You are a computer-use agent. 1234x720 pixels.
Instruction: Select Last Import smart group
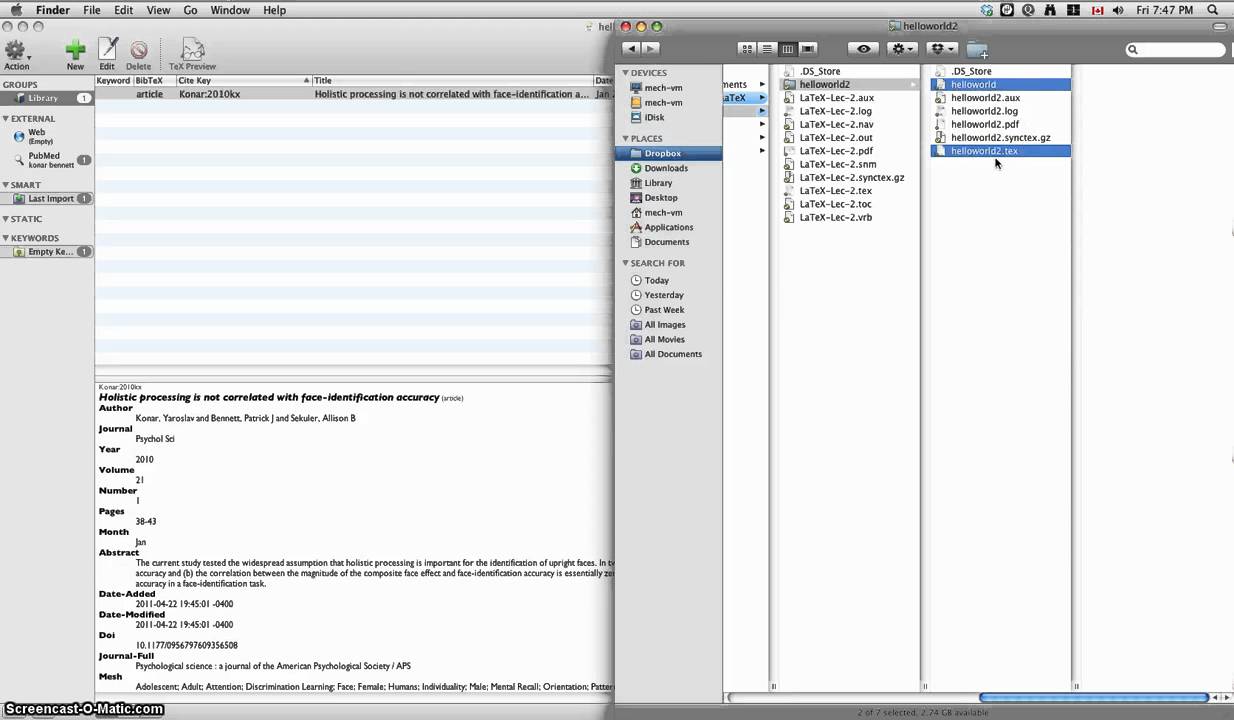[47, 199]
